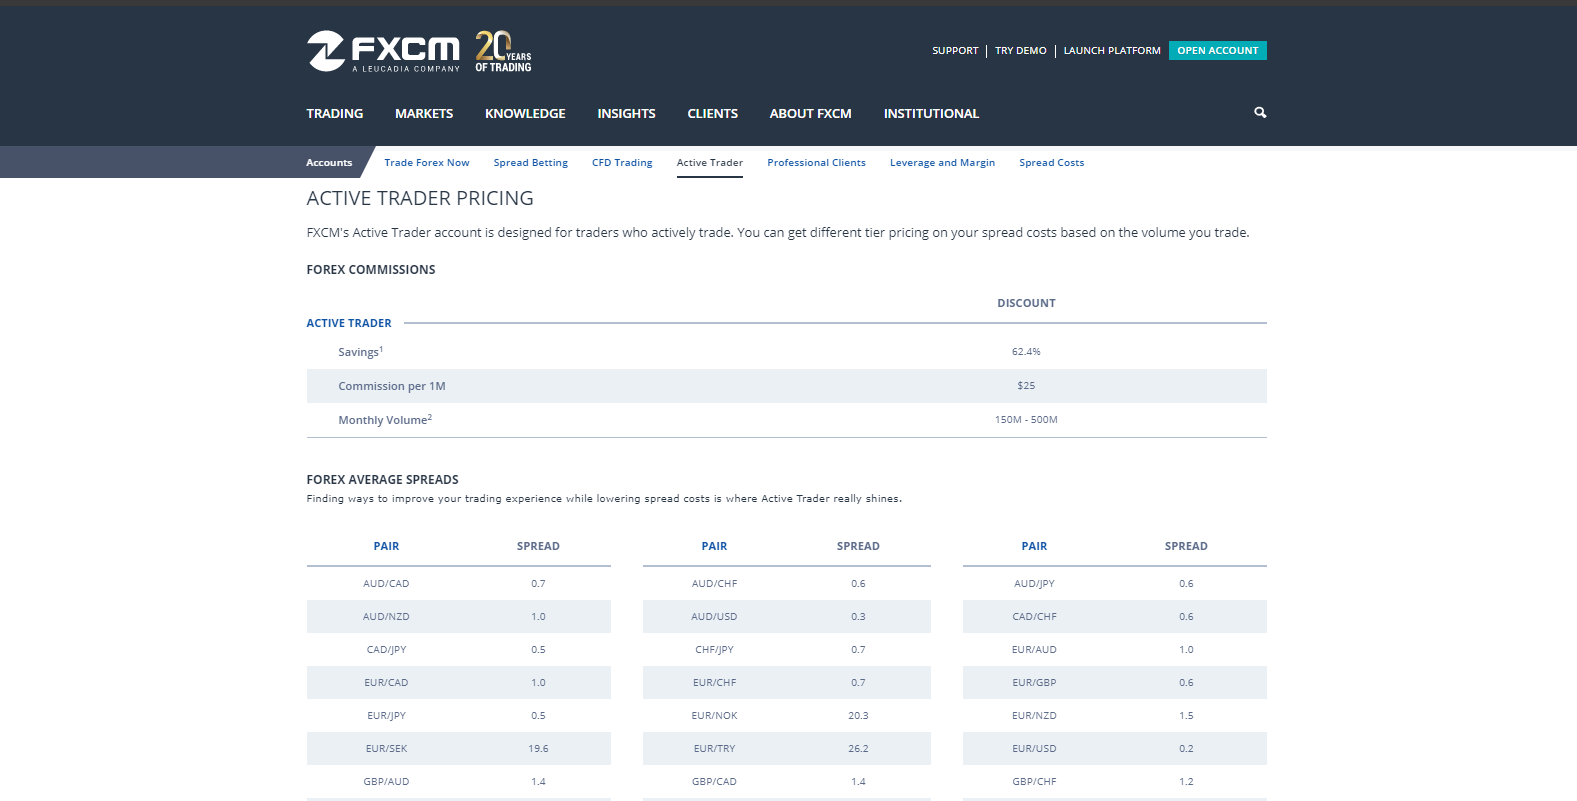Click the GBP/CHF pair cell
Viewport: 1577px width, 801px height.
point(1034,782)
